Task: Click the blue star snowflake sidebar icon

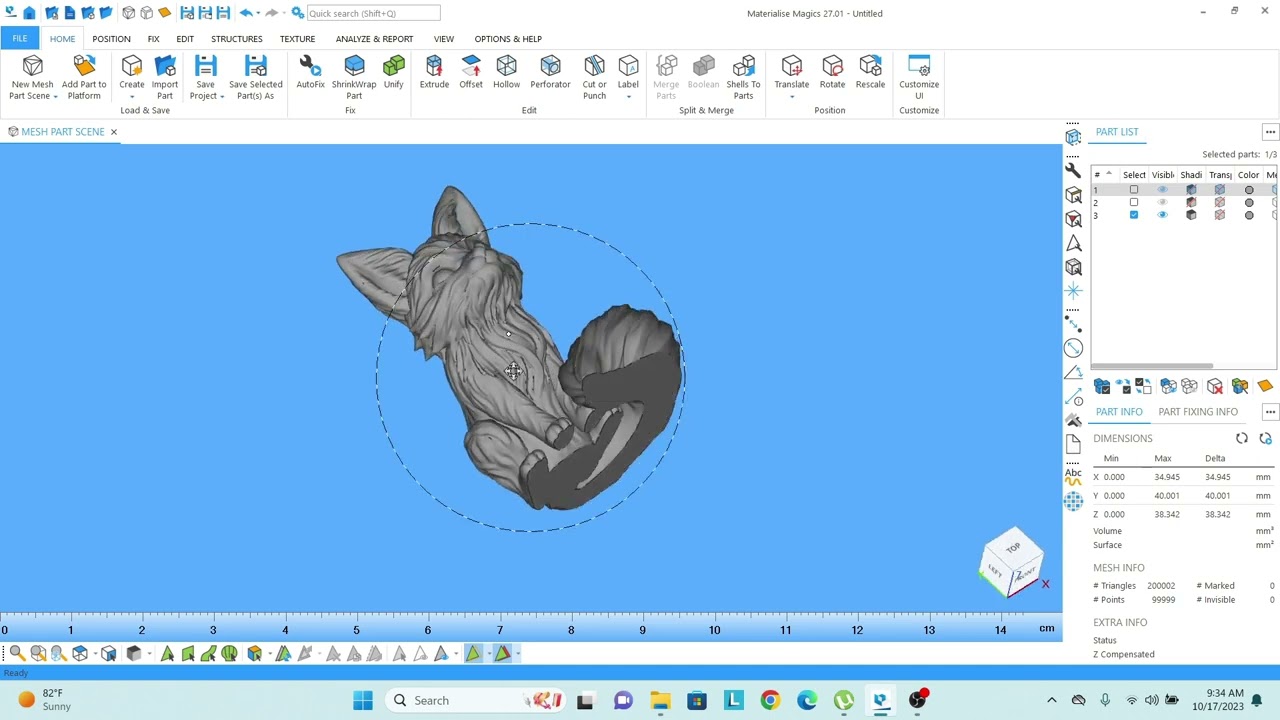Action: [x=1073, y=291]
